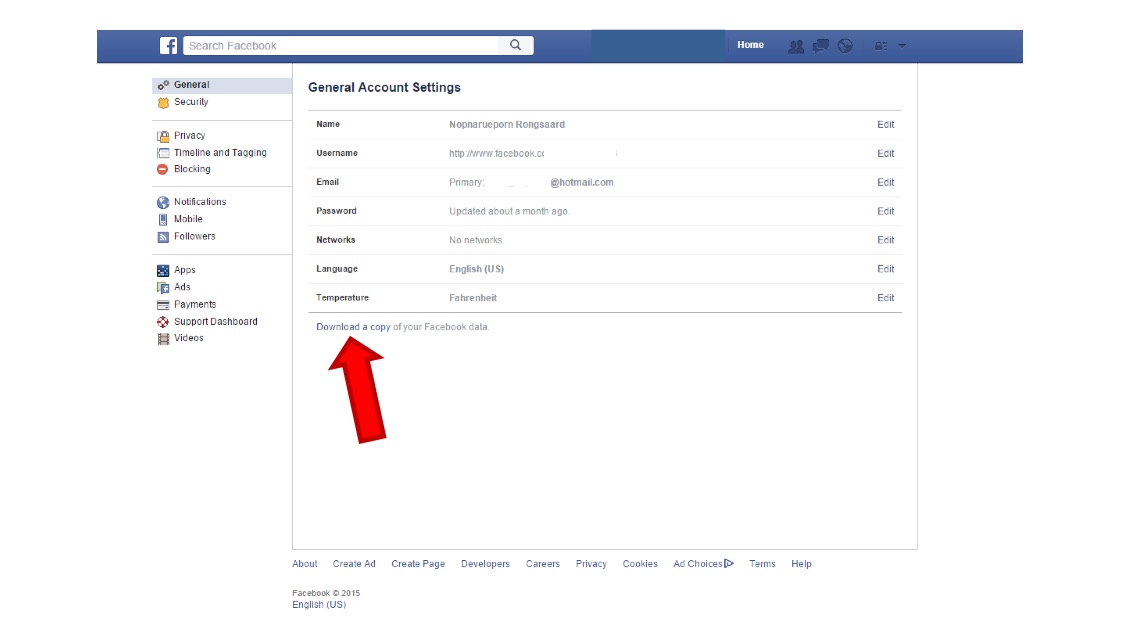Click the red Blocking icon in sidebar
Screen dimensions: 1136x640
tap(162, 169)
